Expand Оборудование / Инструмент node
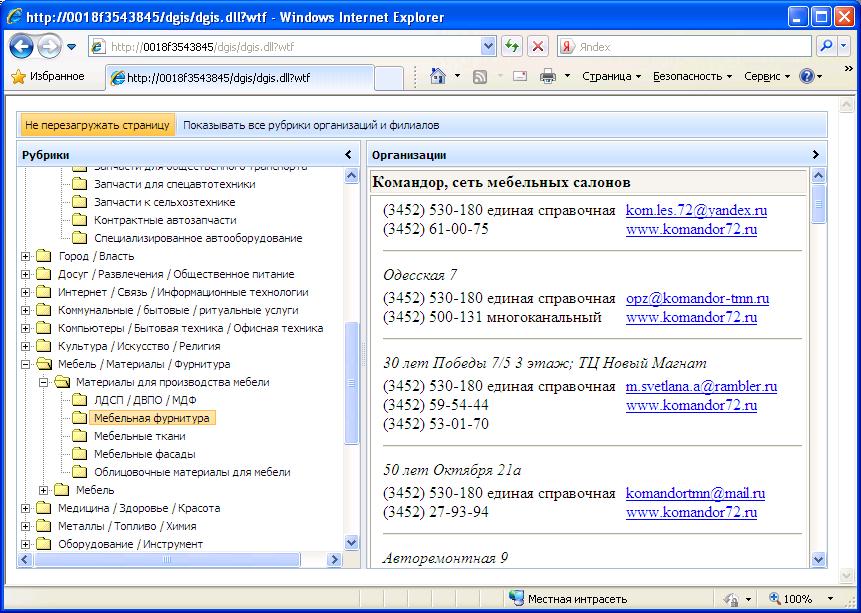861x613 pixels. click(25, 544)
